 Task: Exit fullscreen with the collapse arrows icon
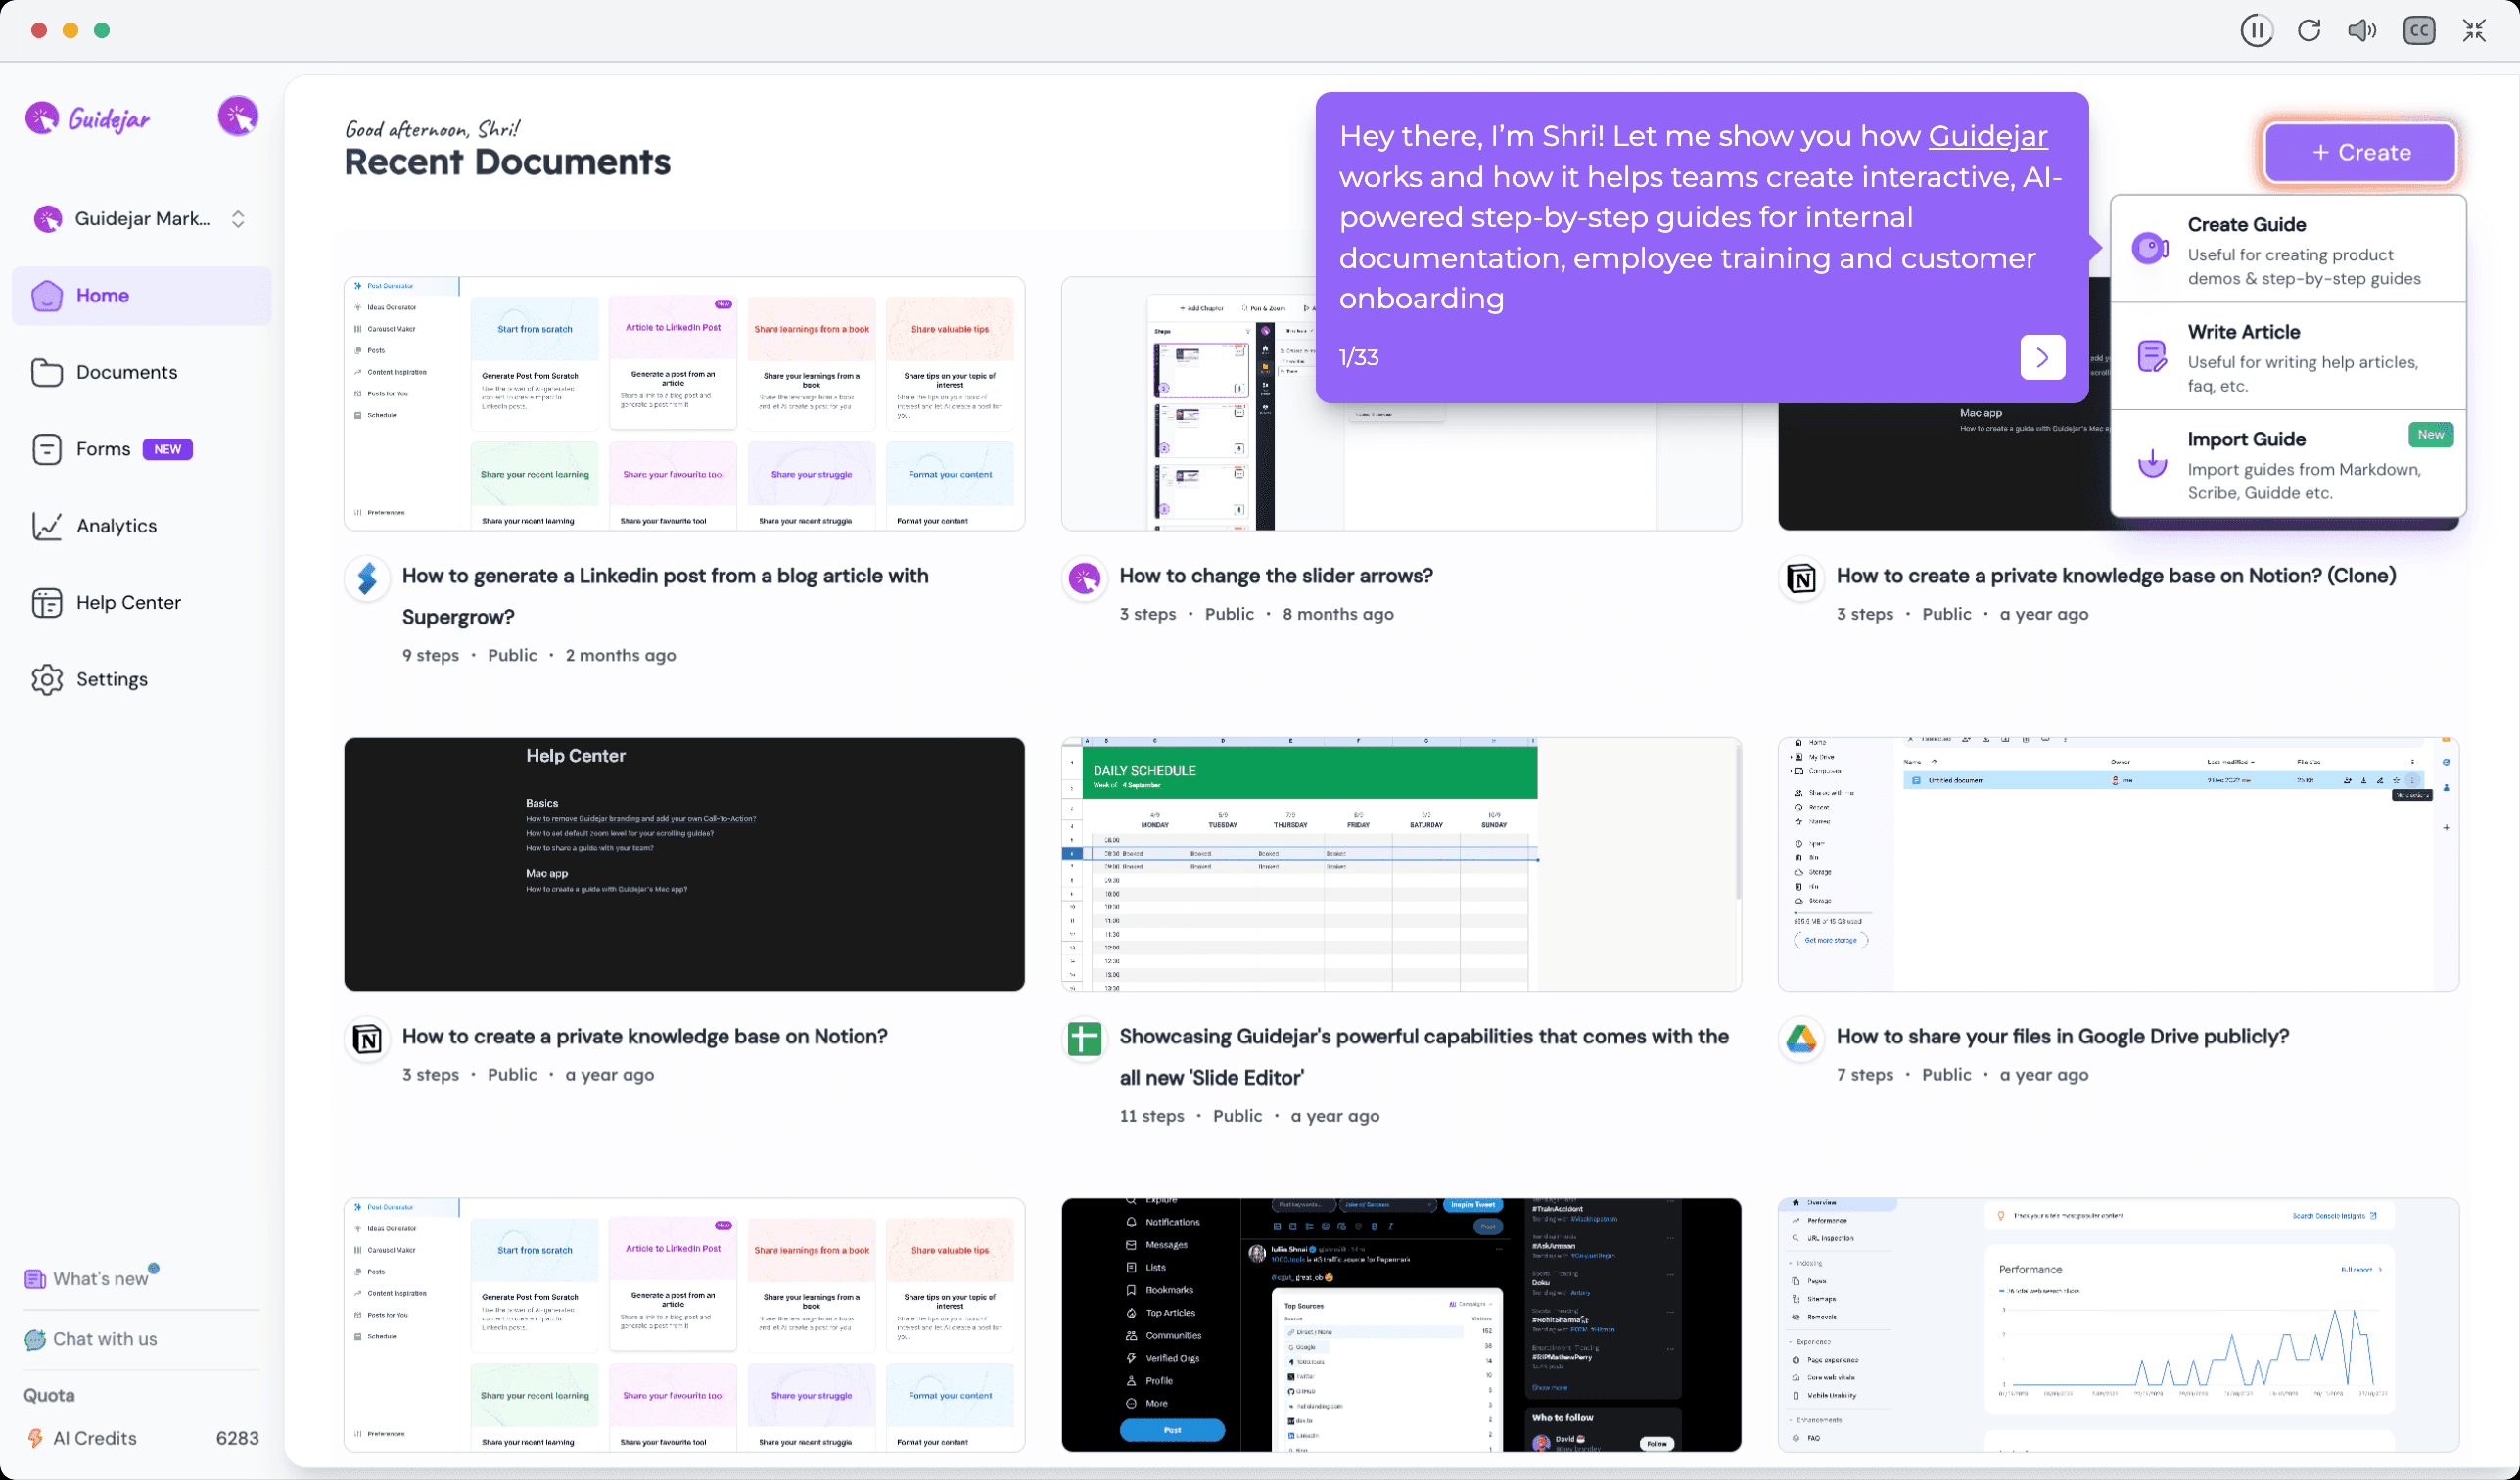point(2474,30)
